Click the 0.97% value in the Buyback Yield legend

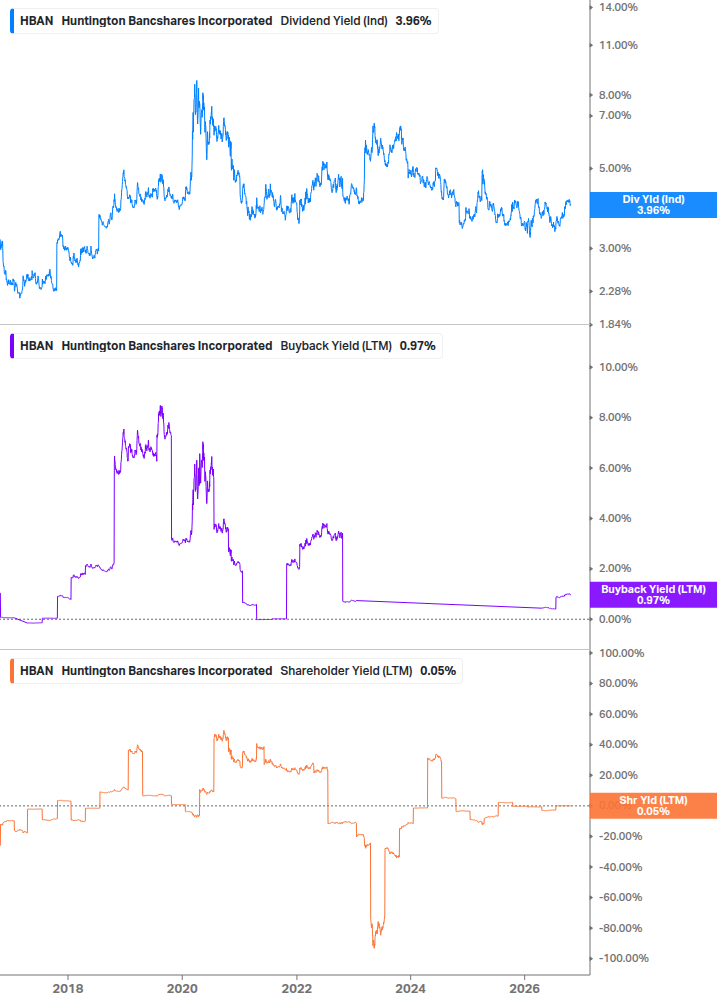coord(418,346)
